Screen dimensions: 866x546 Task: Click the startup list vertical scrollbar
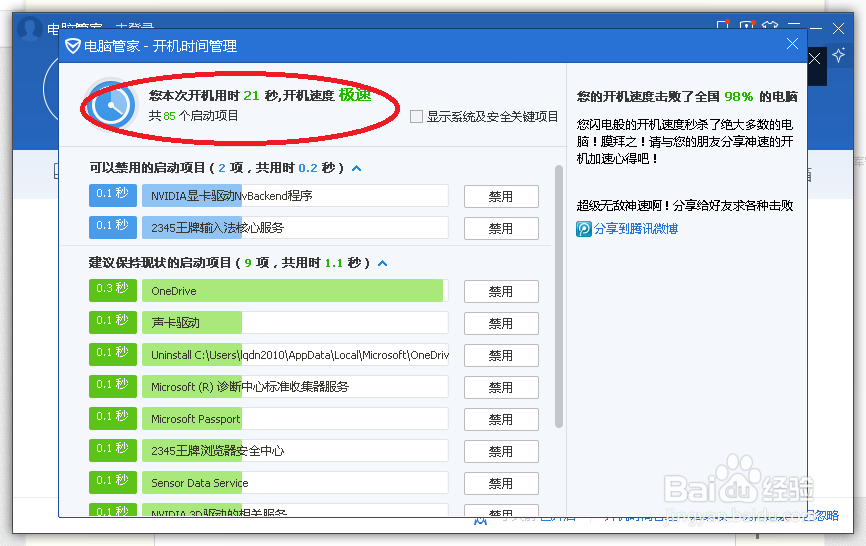pos(559,296)
